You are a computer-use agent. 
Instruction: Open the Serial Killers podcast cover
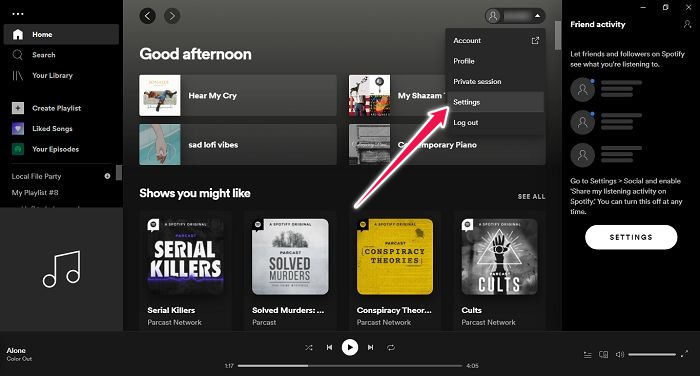point(185,257)
